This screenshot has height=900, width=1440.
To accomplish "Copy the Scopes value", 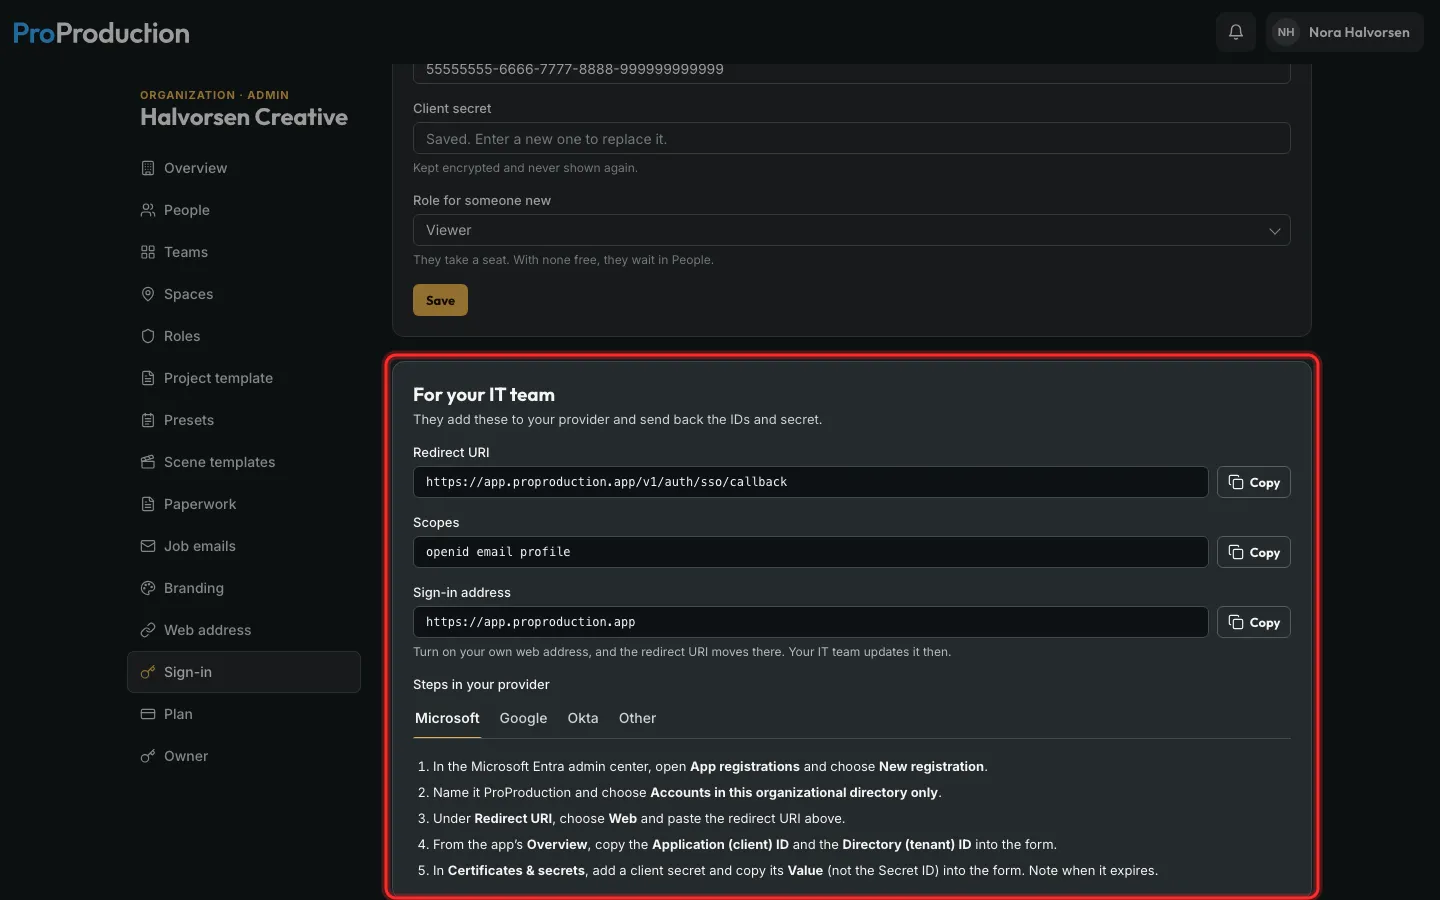I will pos(1254,552).
